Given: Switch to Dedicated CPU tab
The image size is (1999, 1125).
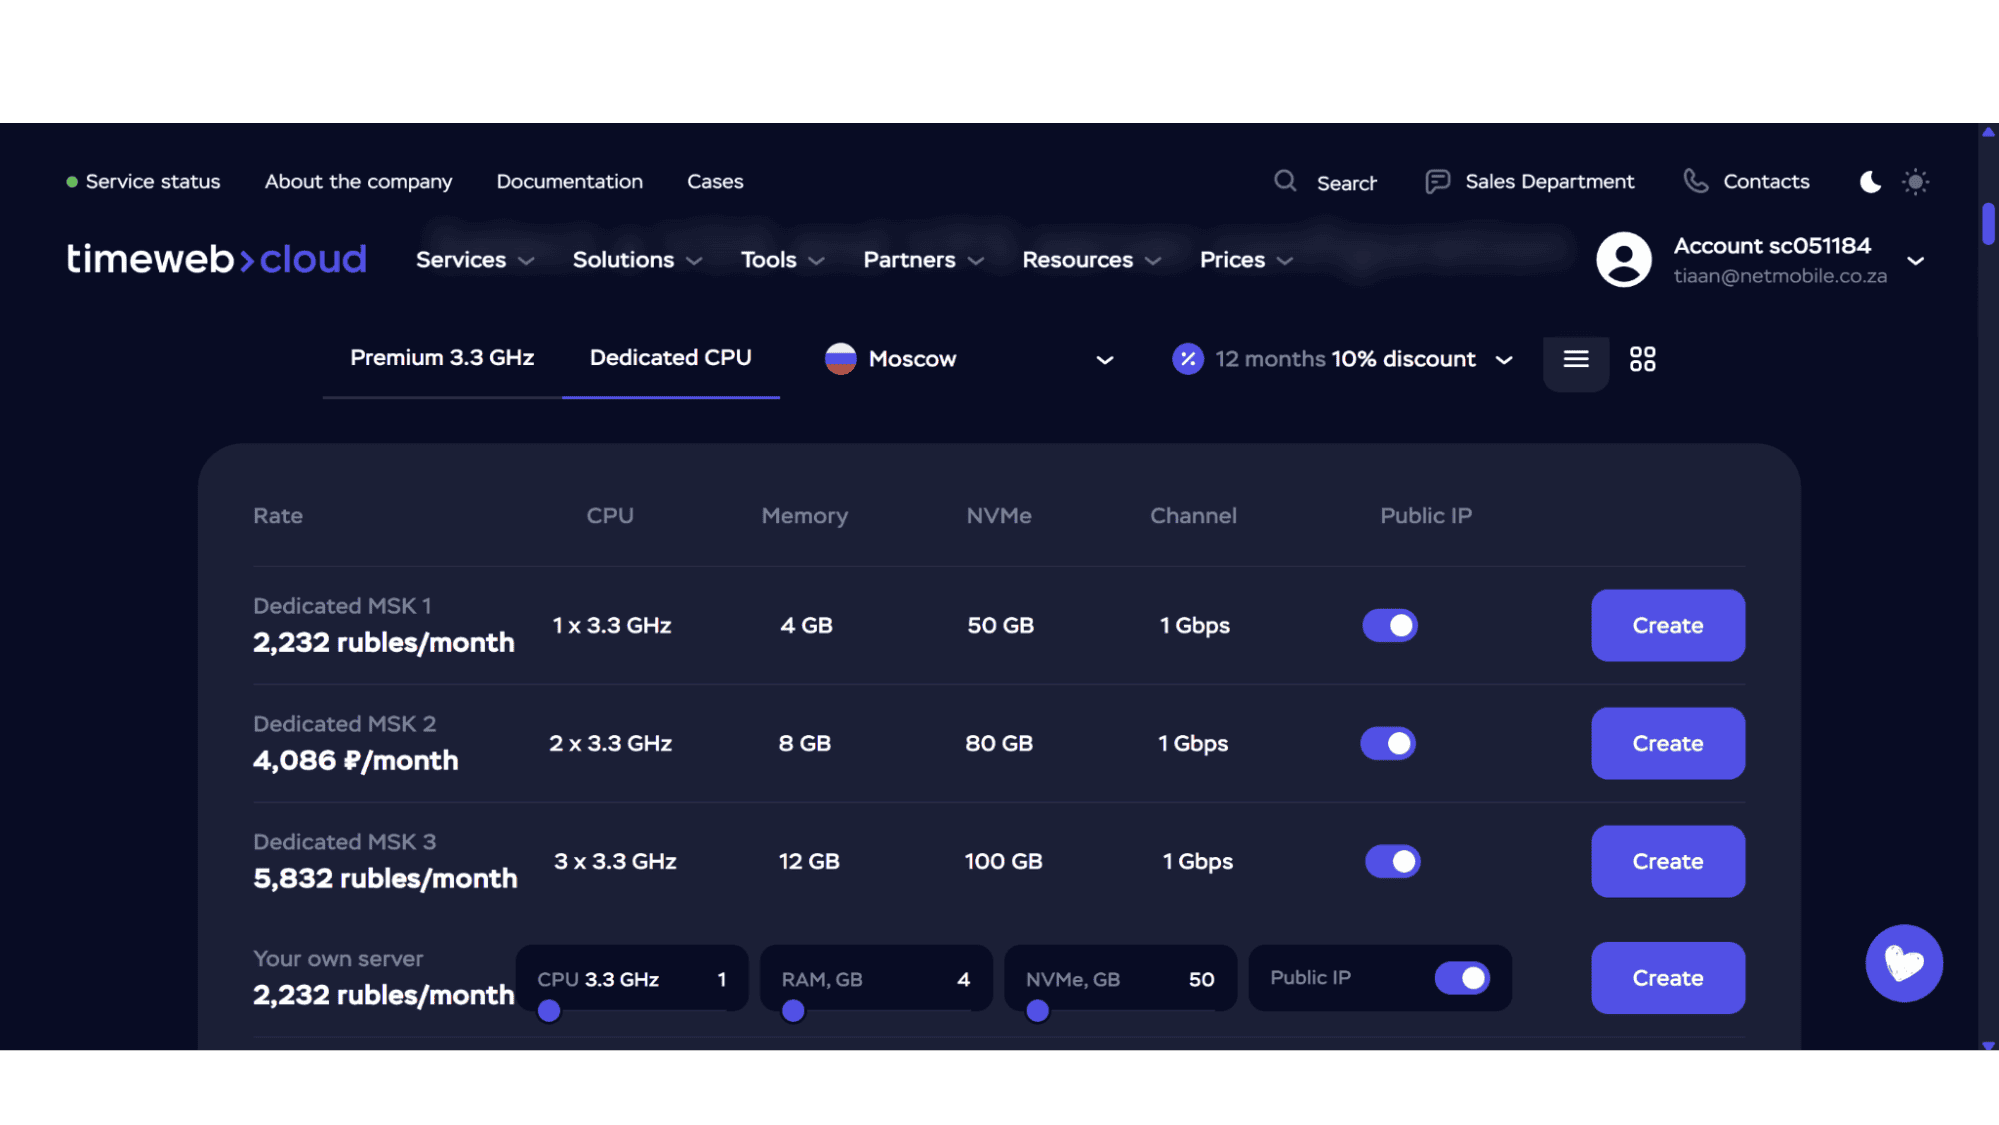Looking at the screenshot, I should point(671,357).
